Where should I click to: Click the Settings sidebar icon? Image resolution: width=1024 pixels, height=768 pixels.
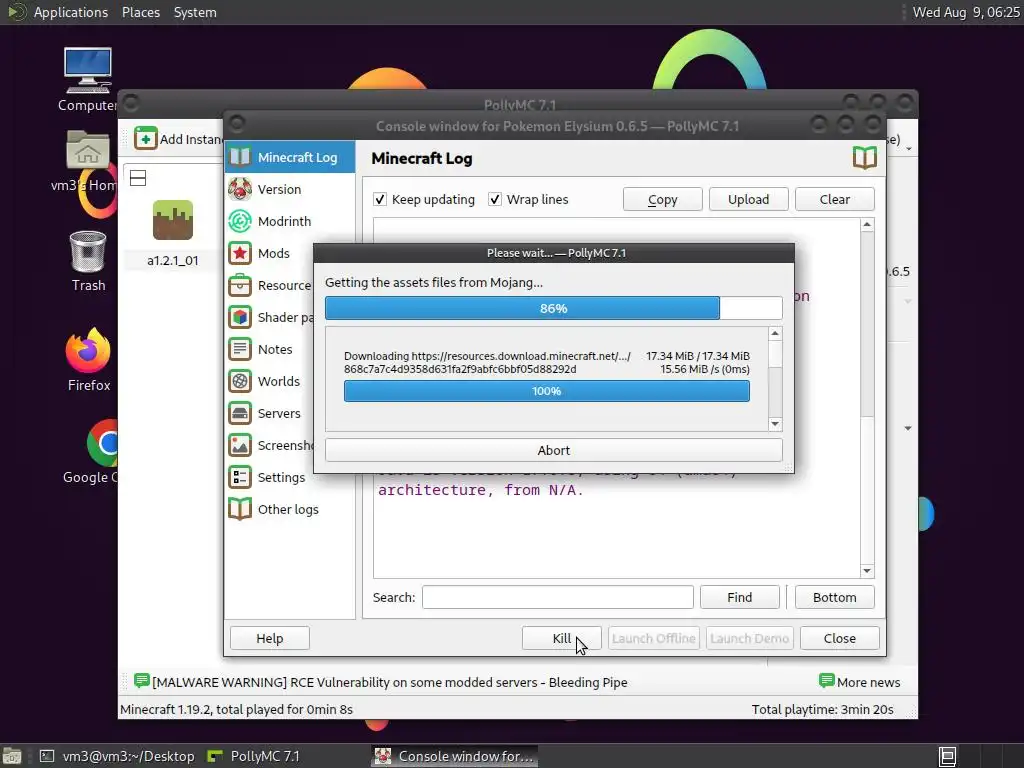coord(240,477)
